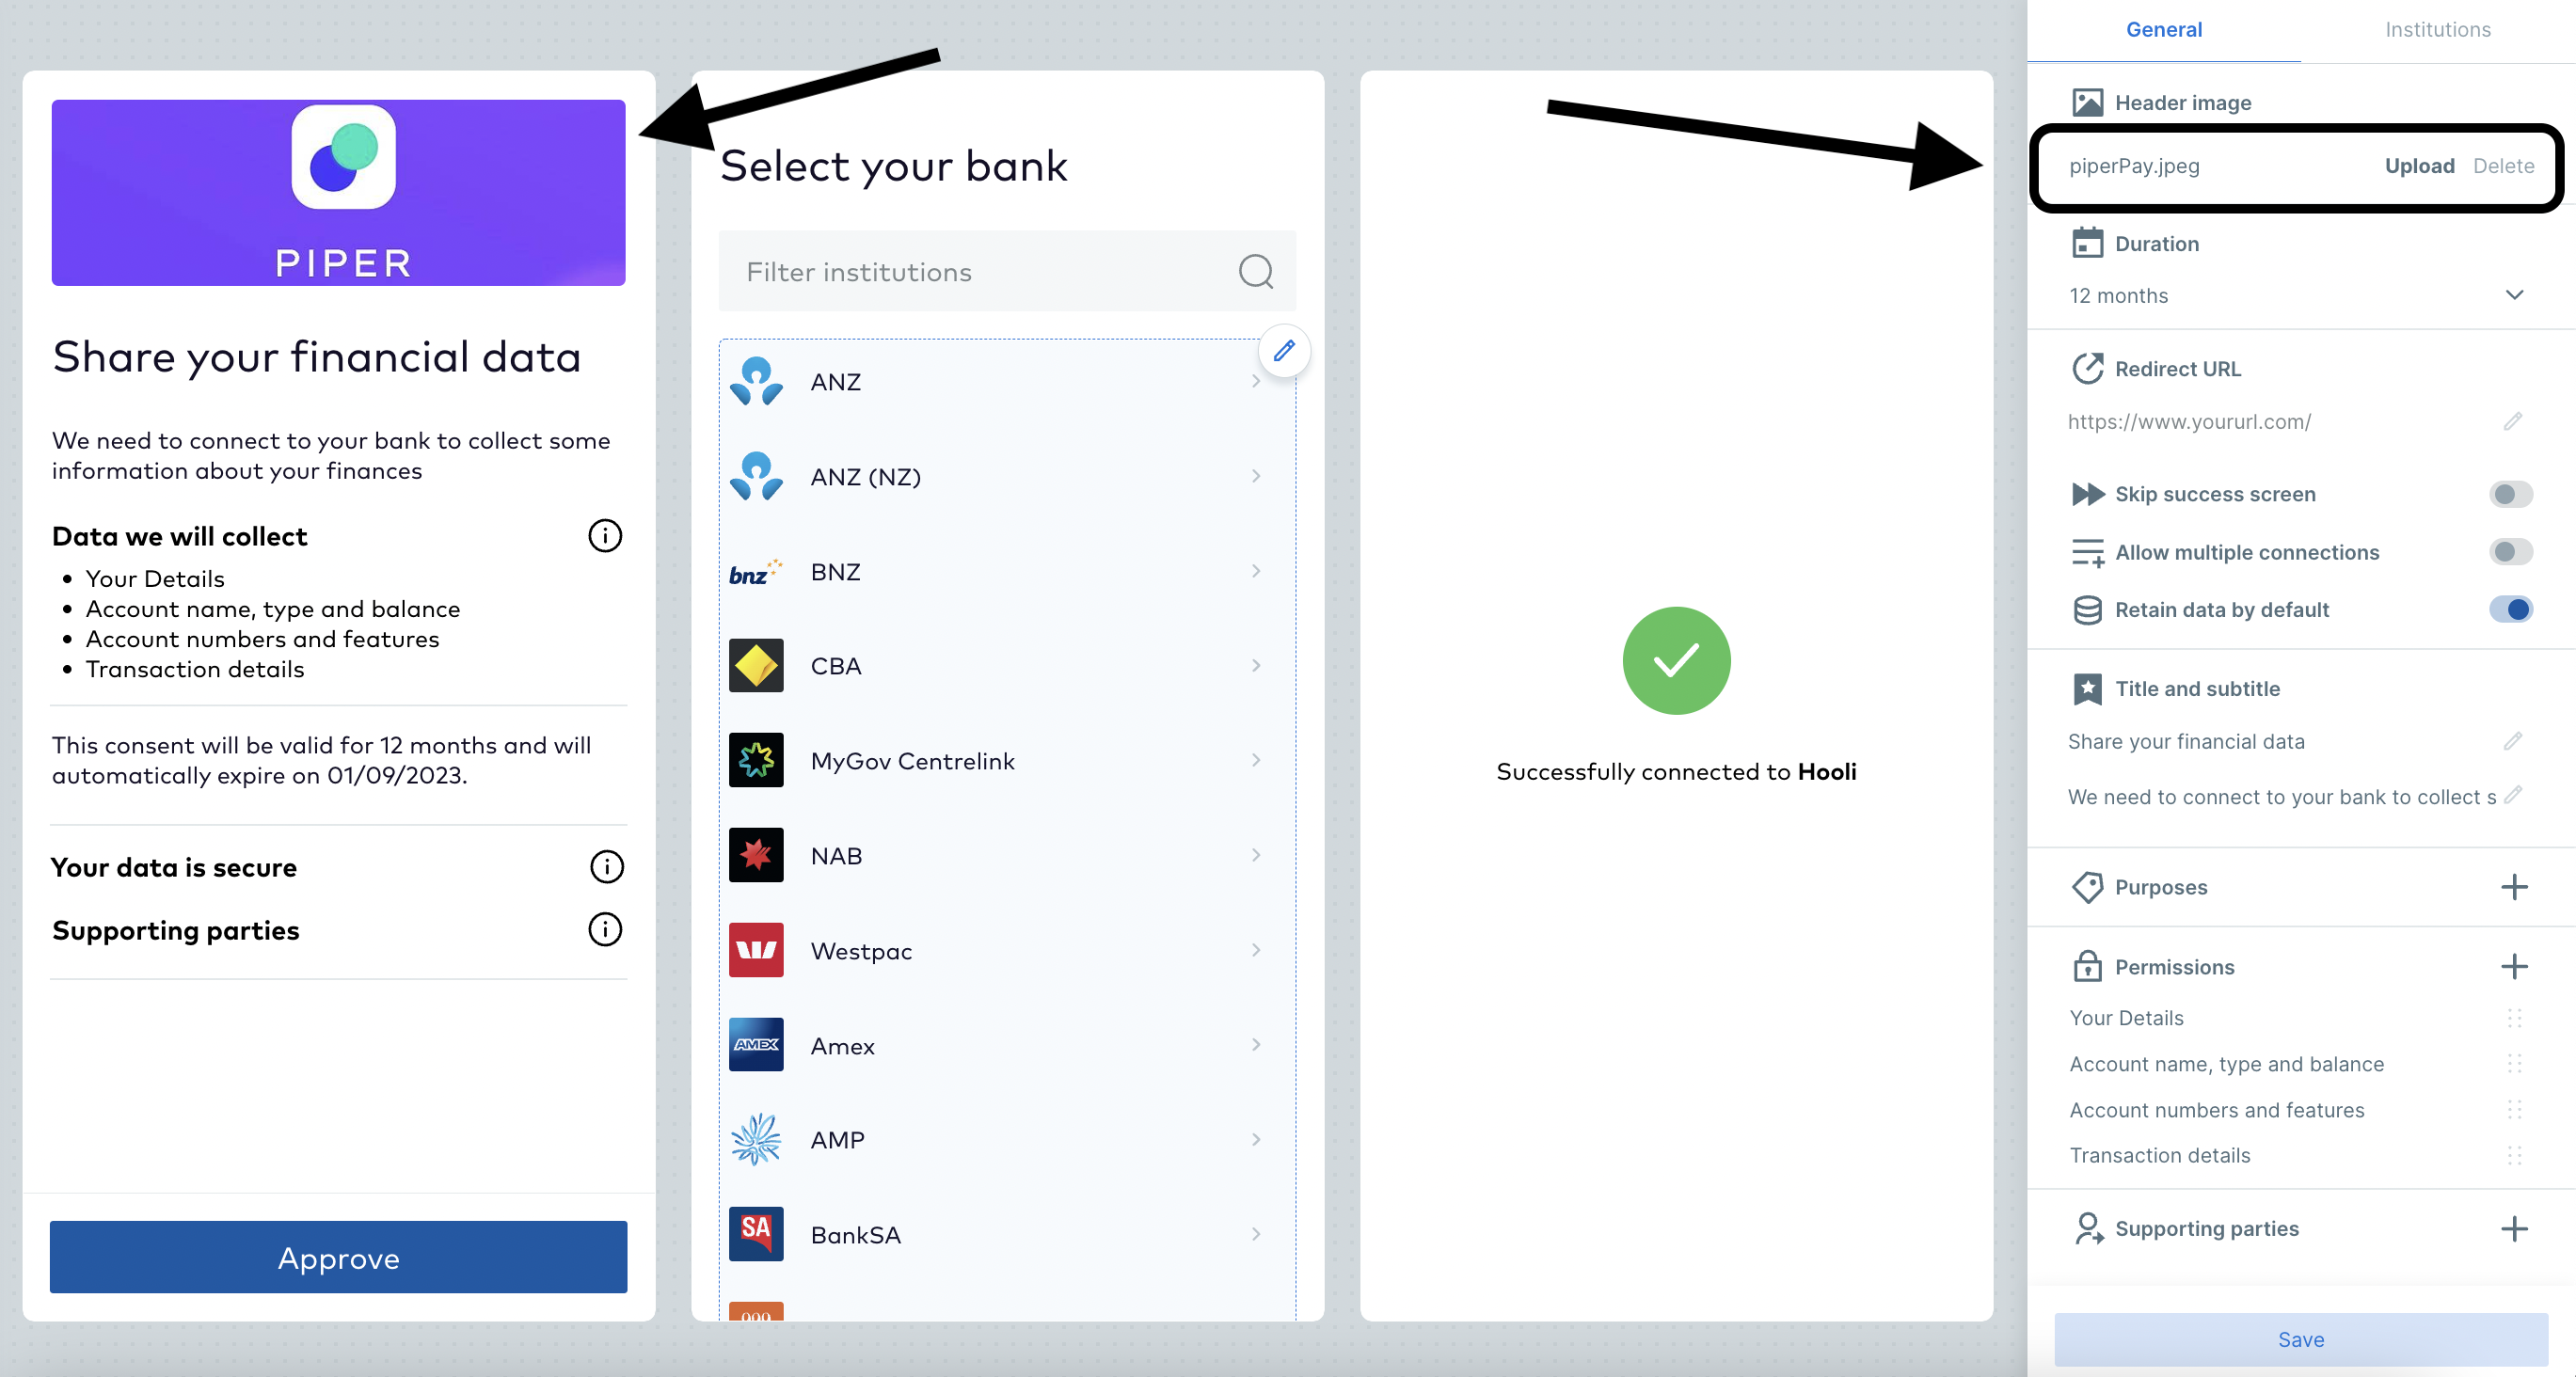Enable Skip success screen toggle
The image size is (2576, 1377).
tap(2510, 494)
